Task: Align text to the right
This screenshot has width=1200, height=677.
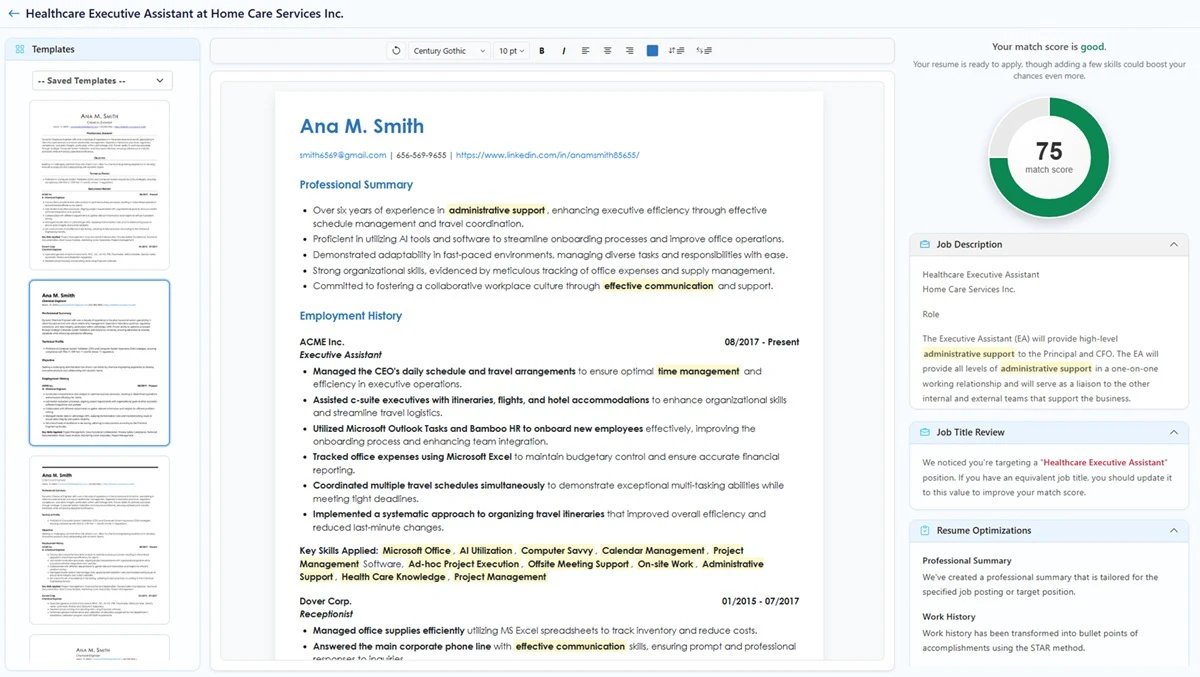Action: pyautogui.click(x=629, y=50)
